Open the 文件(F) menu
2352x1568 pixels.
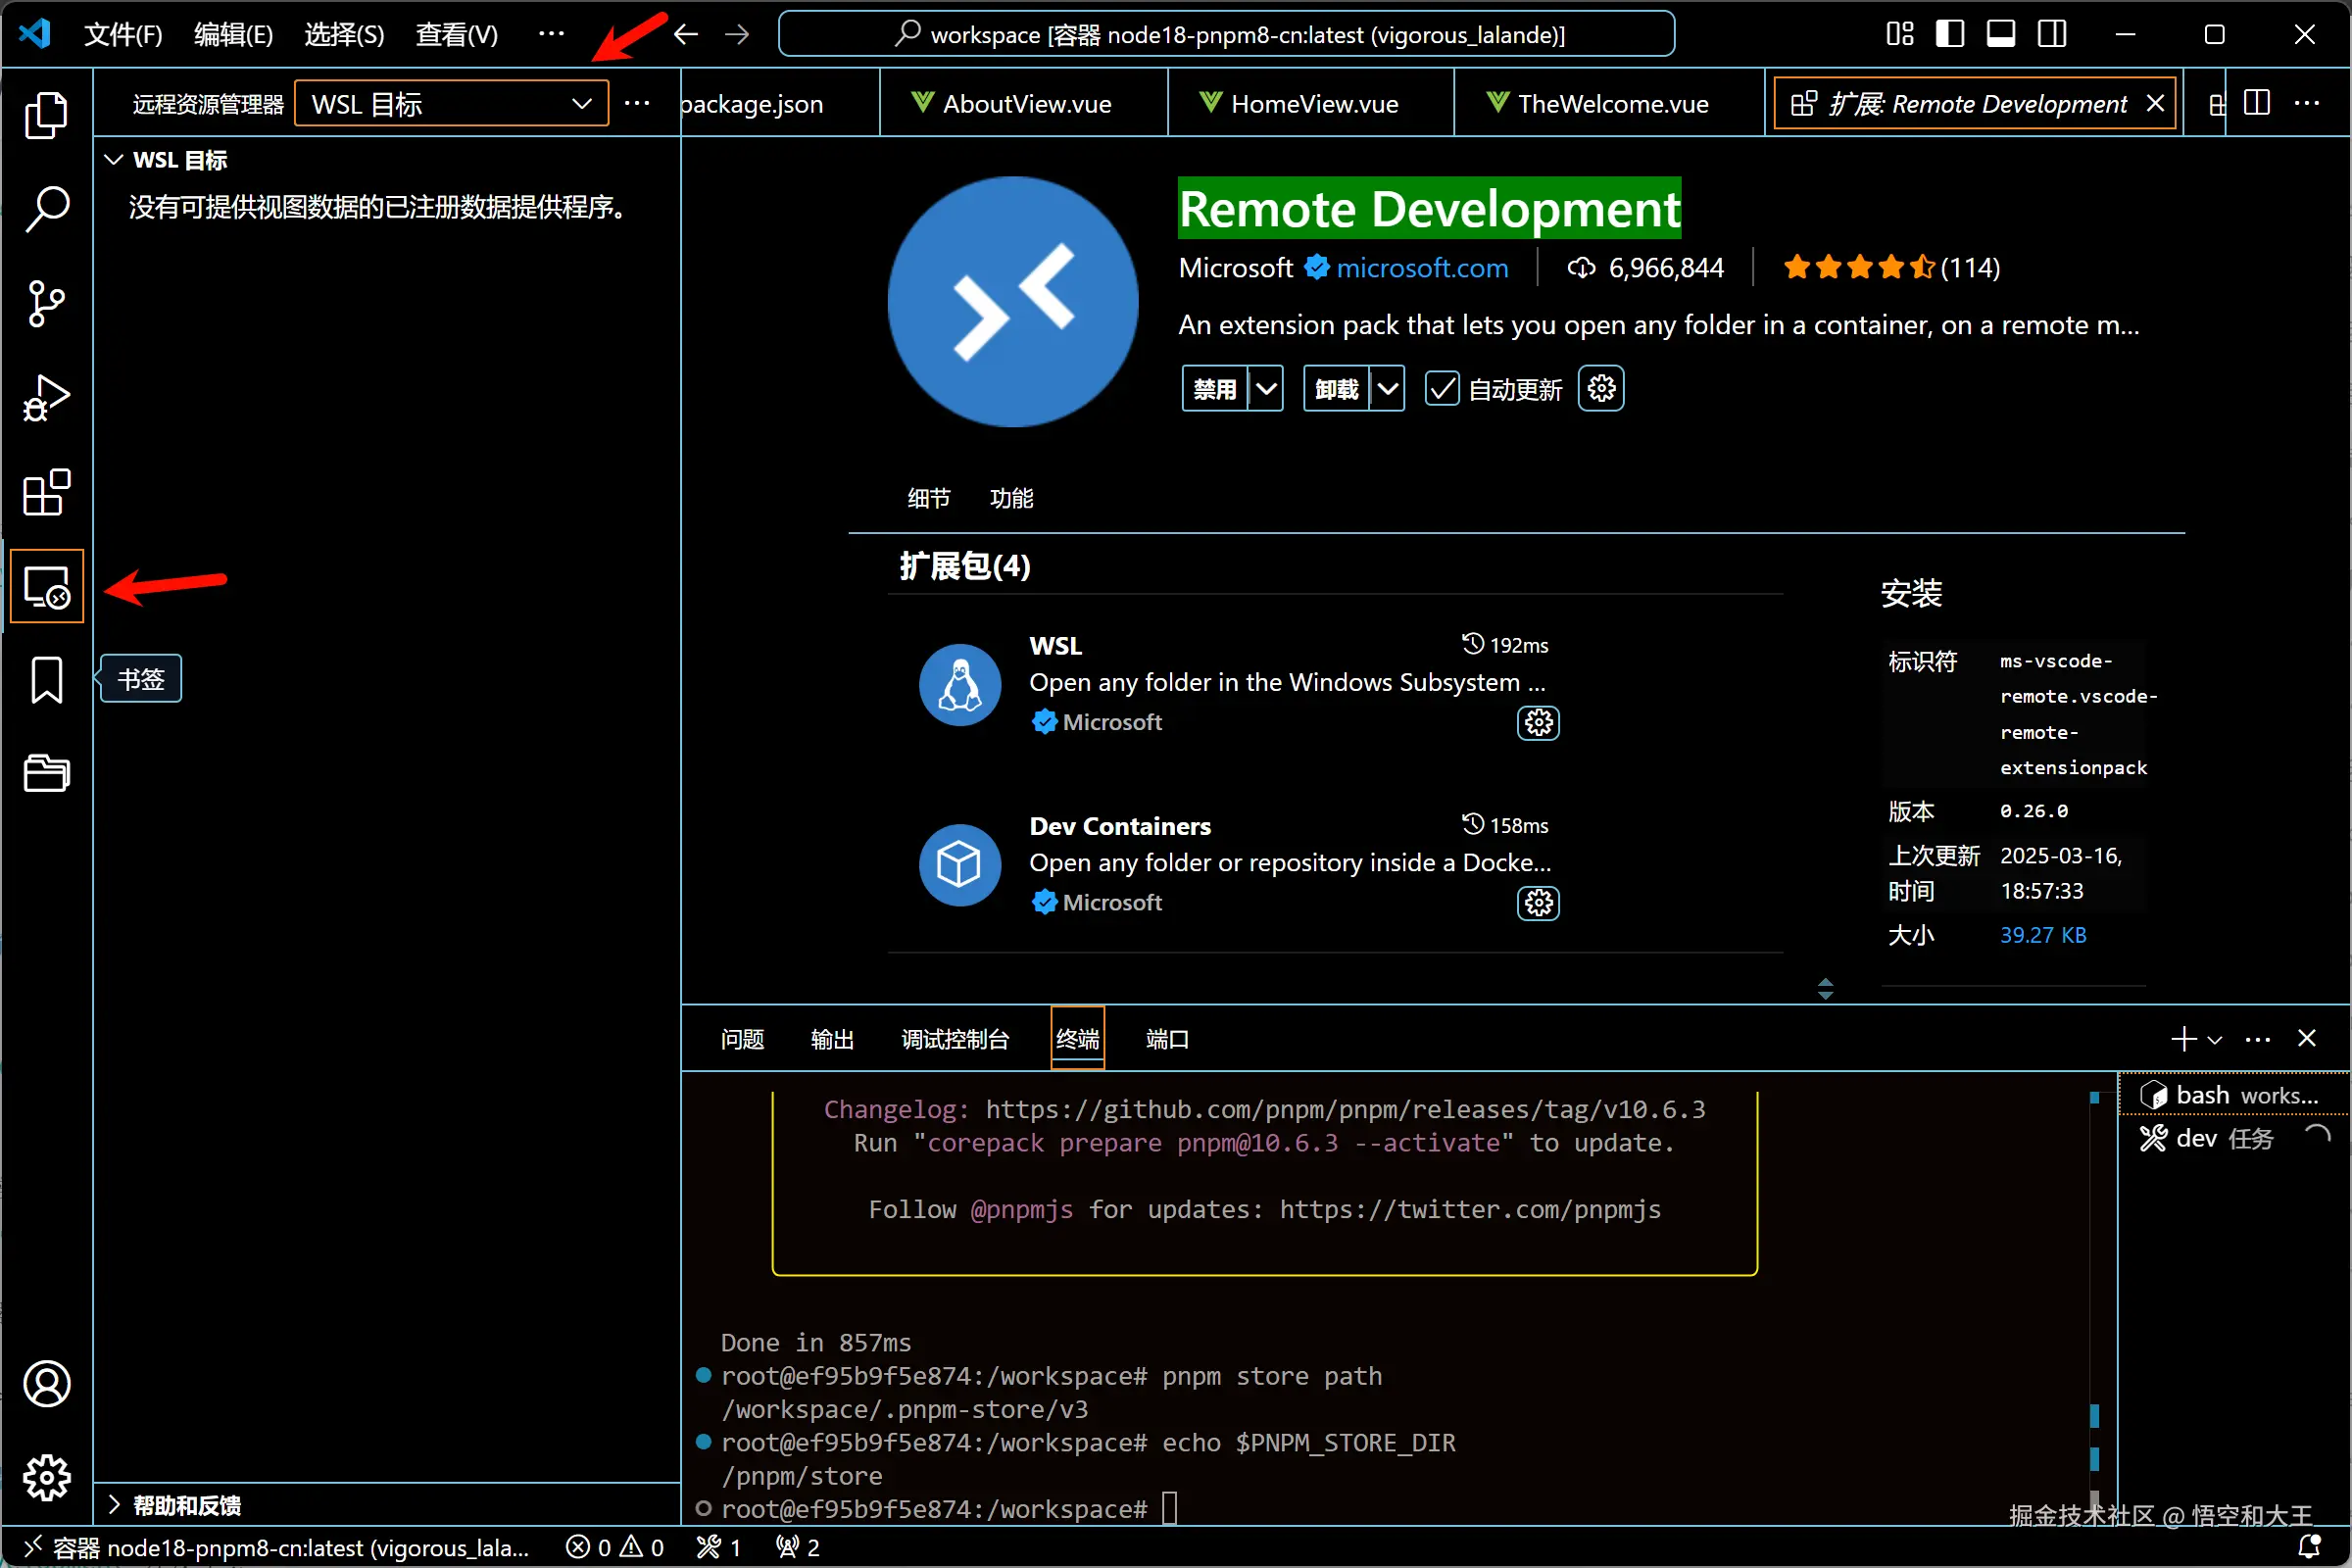click(122, 35)
